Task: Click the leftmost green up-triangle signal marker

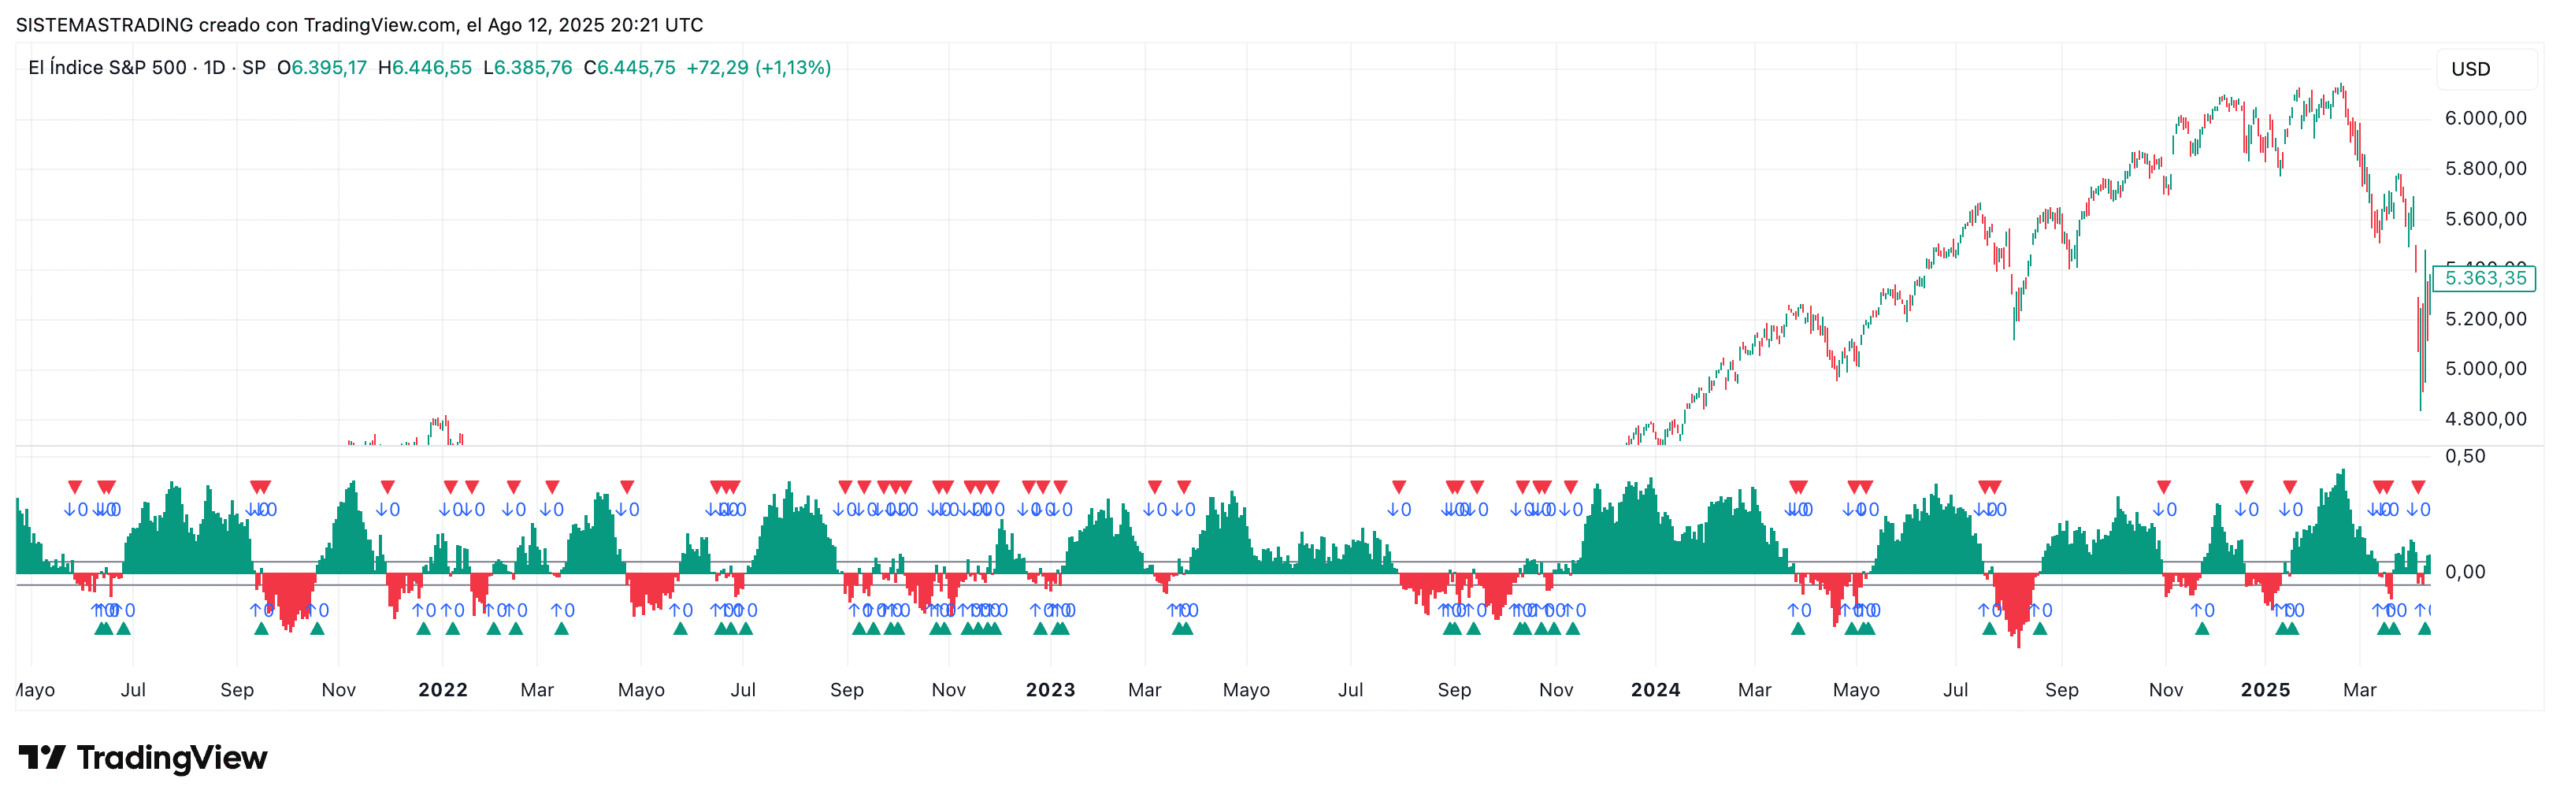Action: [x=101, y=628]
